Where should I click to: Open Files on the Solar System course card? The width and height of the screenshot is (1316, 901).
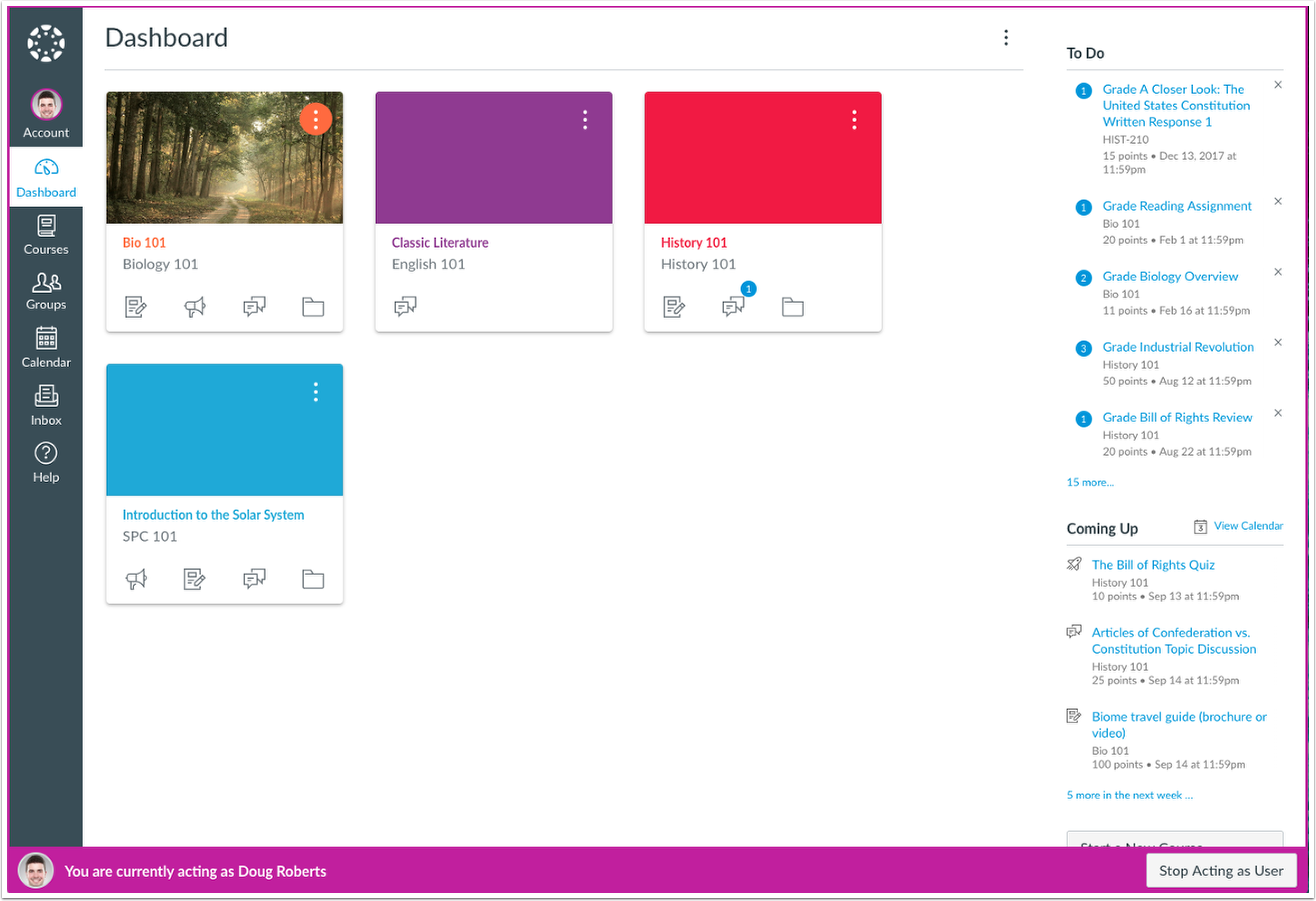click(x=313, y=579)
